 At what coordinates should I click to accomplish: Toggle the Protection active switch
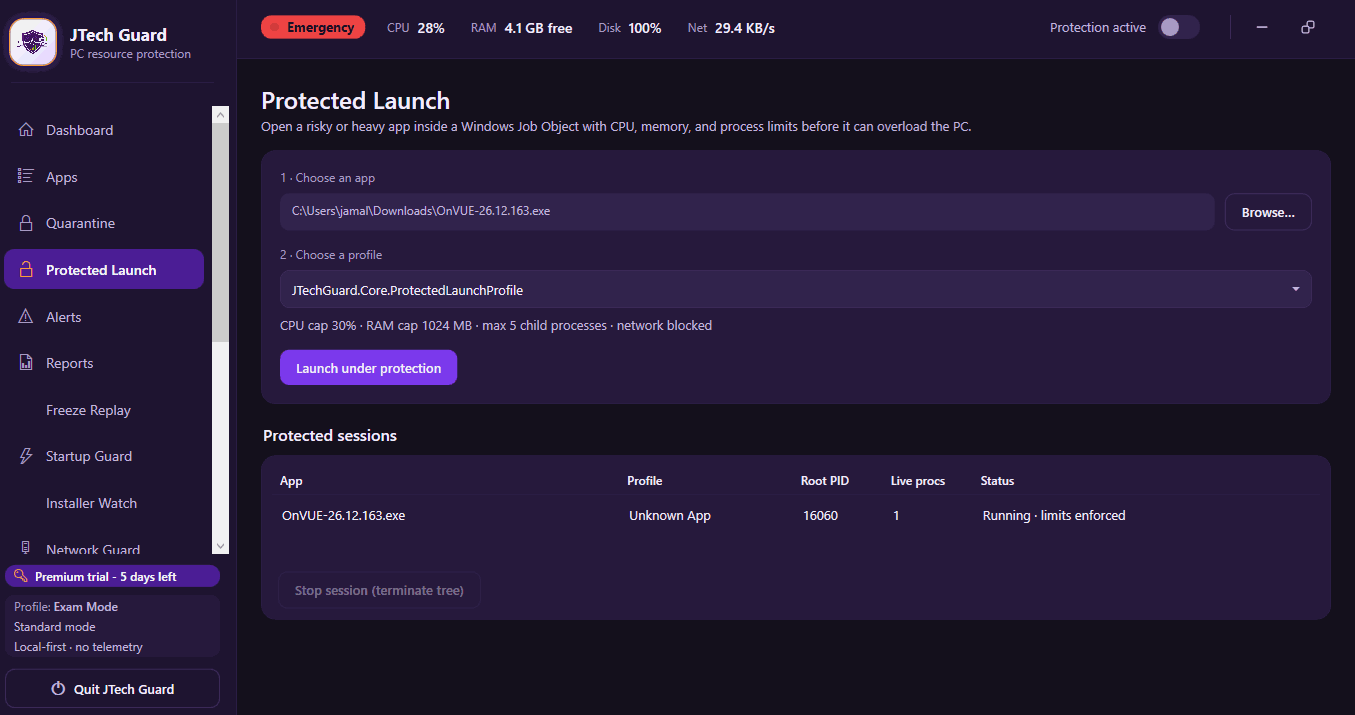(x=1179, y=28)
